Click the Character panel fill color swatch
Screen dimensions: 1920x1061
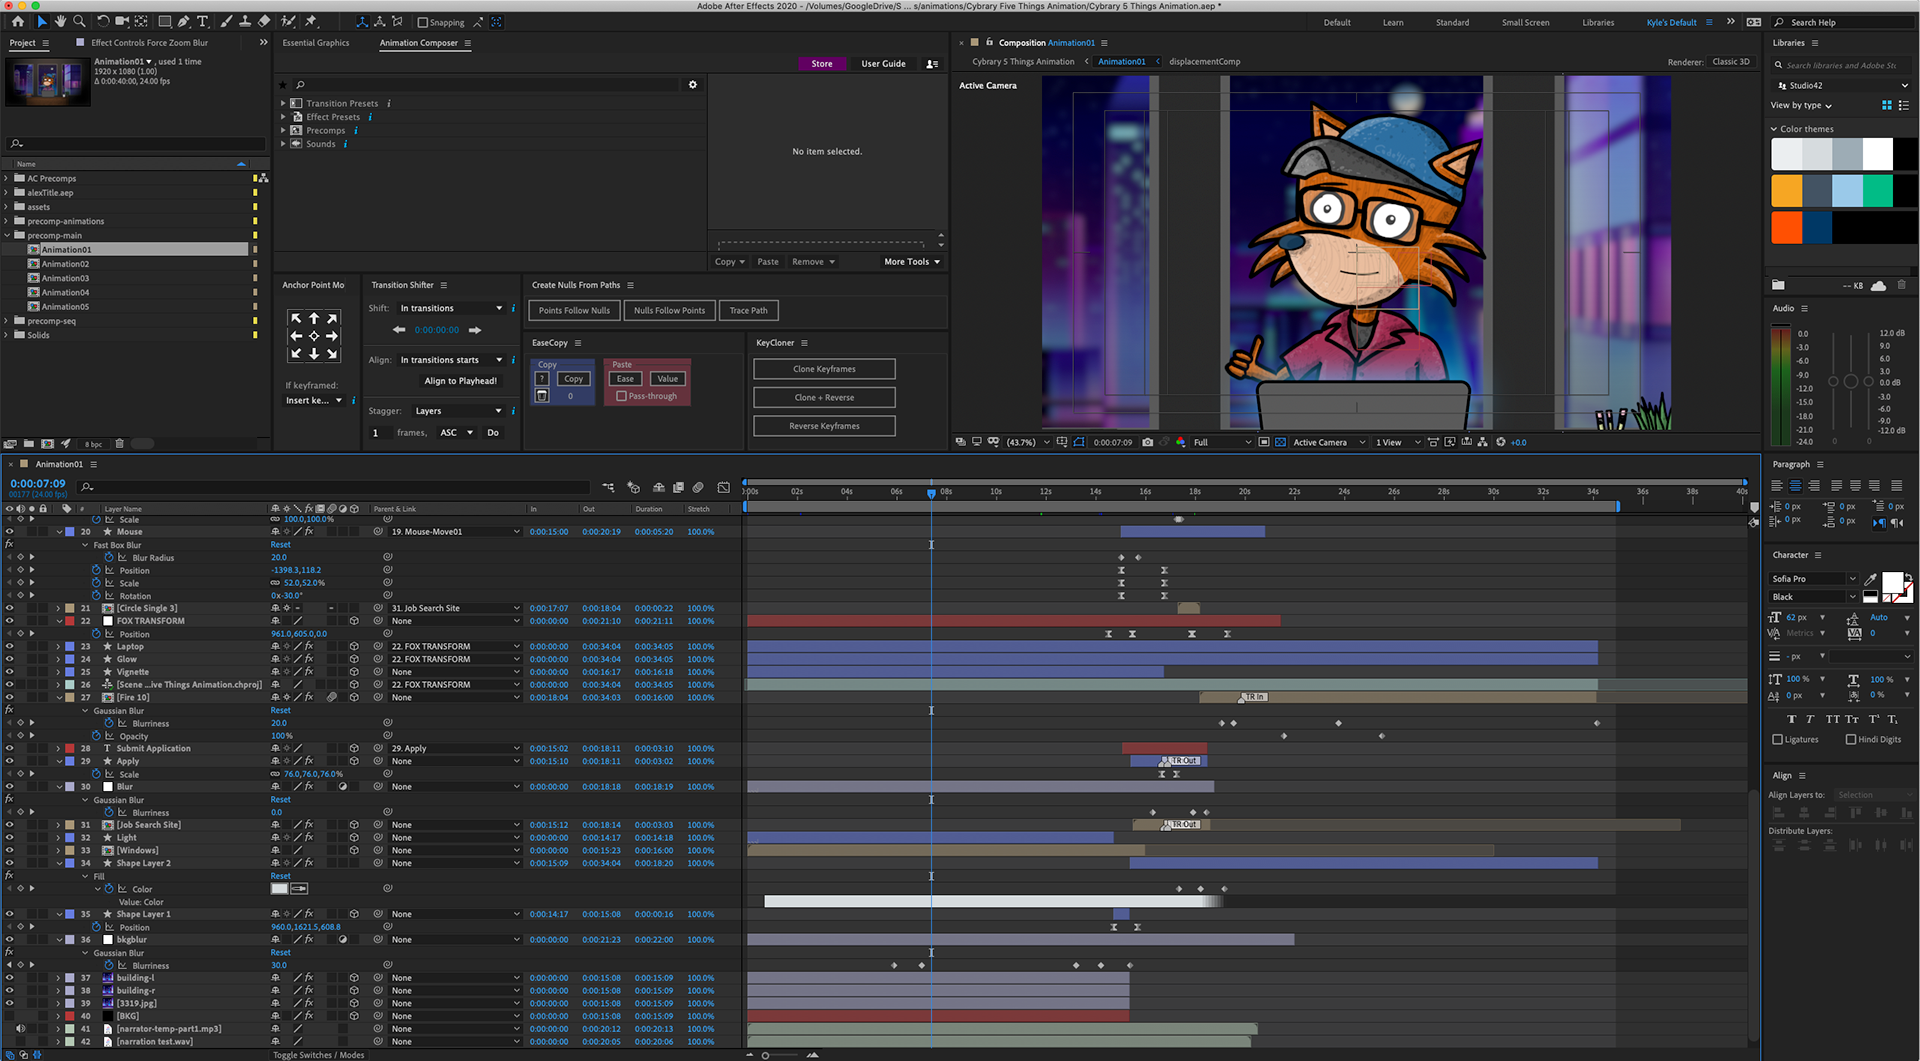tap(1892, 582)
